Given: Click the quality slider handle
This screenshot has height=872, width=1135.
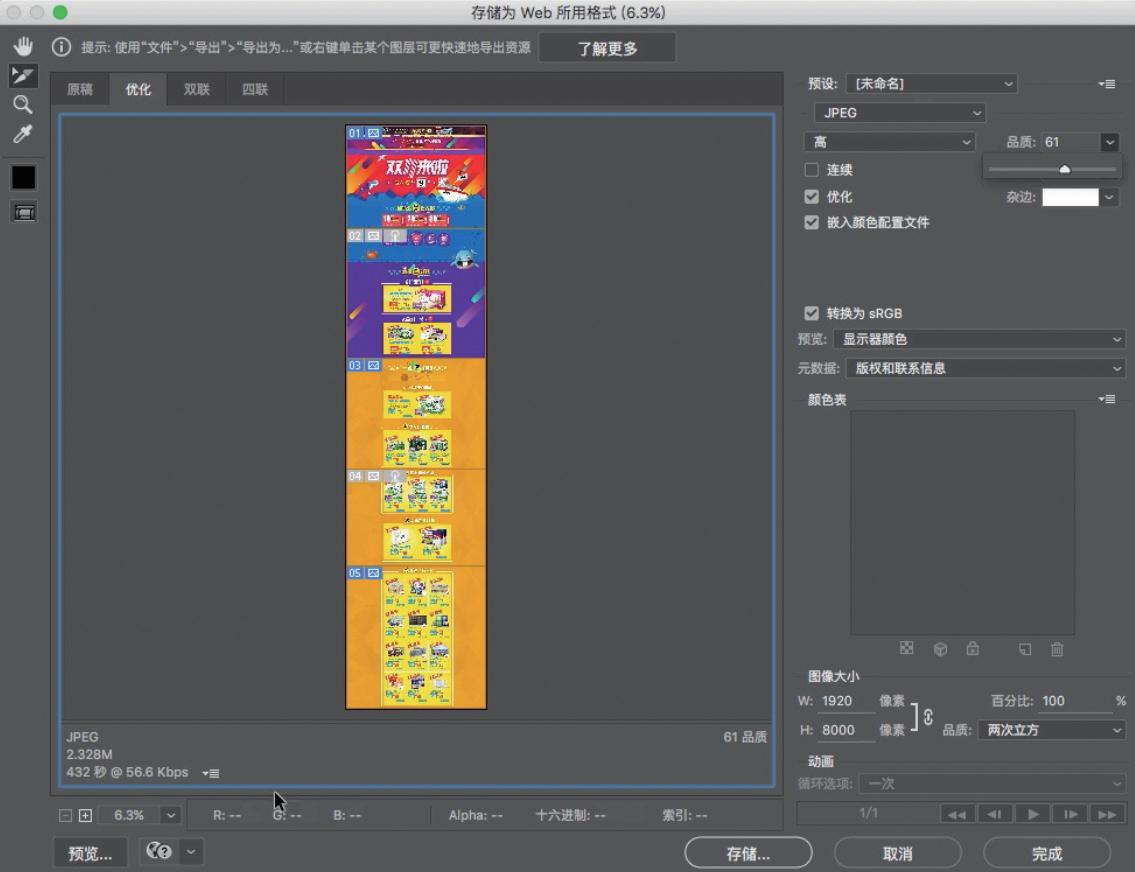Looking at the screenshot, I should click(x=1064, y=169).
